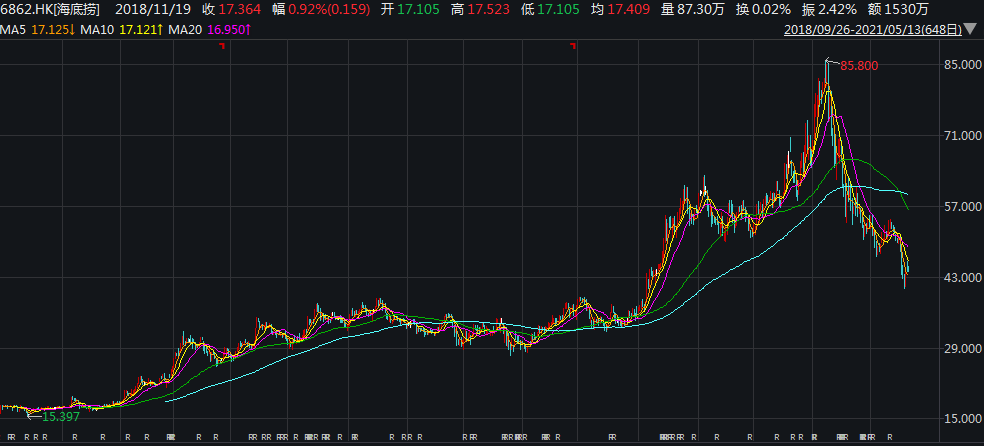Click the leftmost R event marker
984x446 pixels.
coord(11,437)
